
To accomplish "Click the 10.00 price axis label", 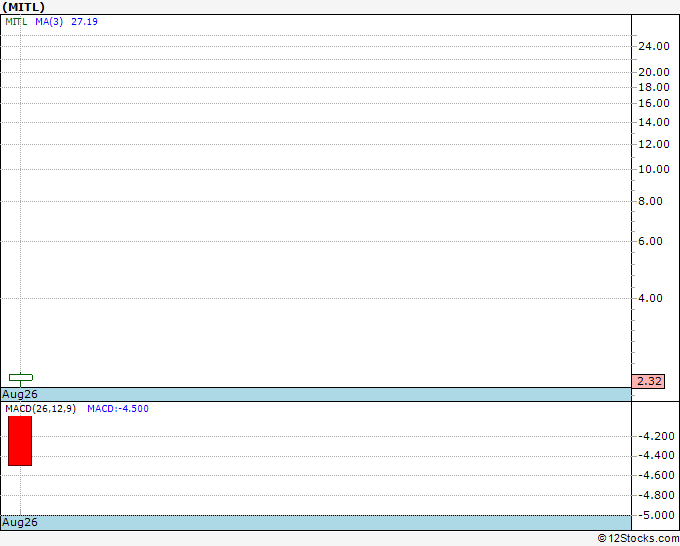I will click(654, 170).
